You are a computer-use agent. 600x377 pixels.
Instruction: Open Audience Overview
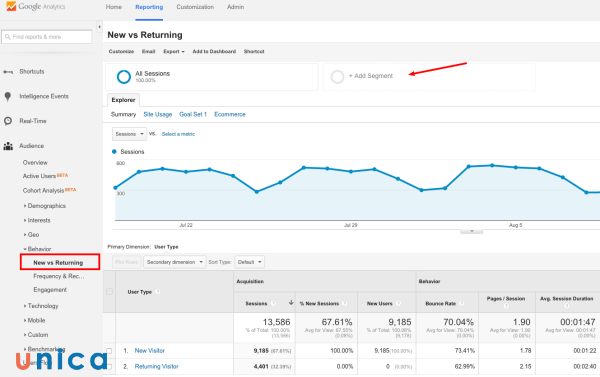click(35, 163)
